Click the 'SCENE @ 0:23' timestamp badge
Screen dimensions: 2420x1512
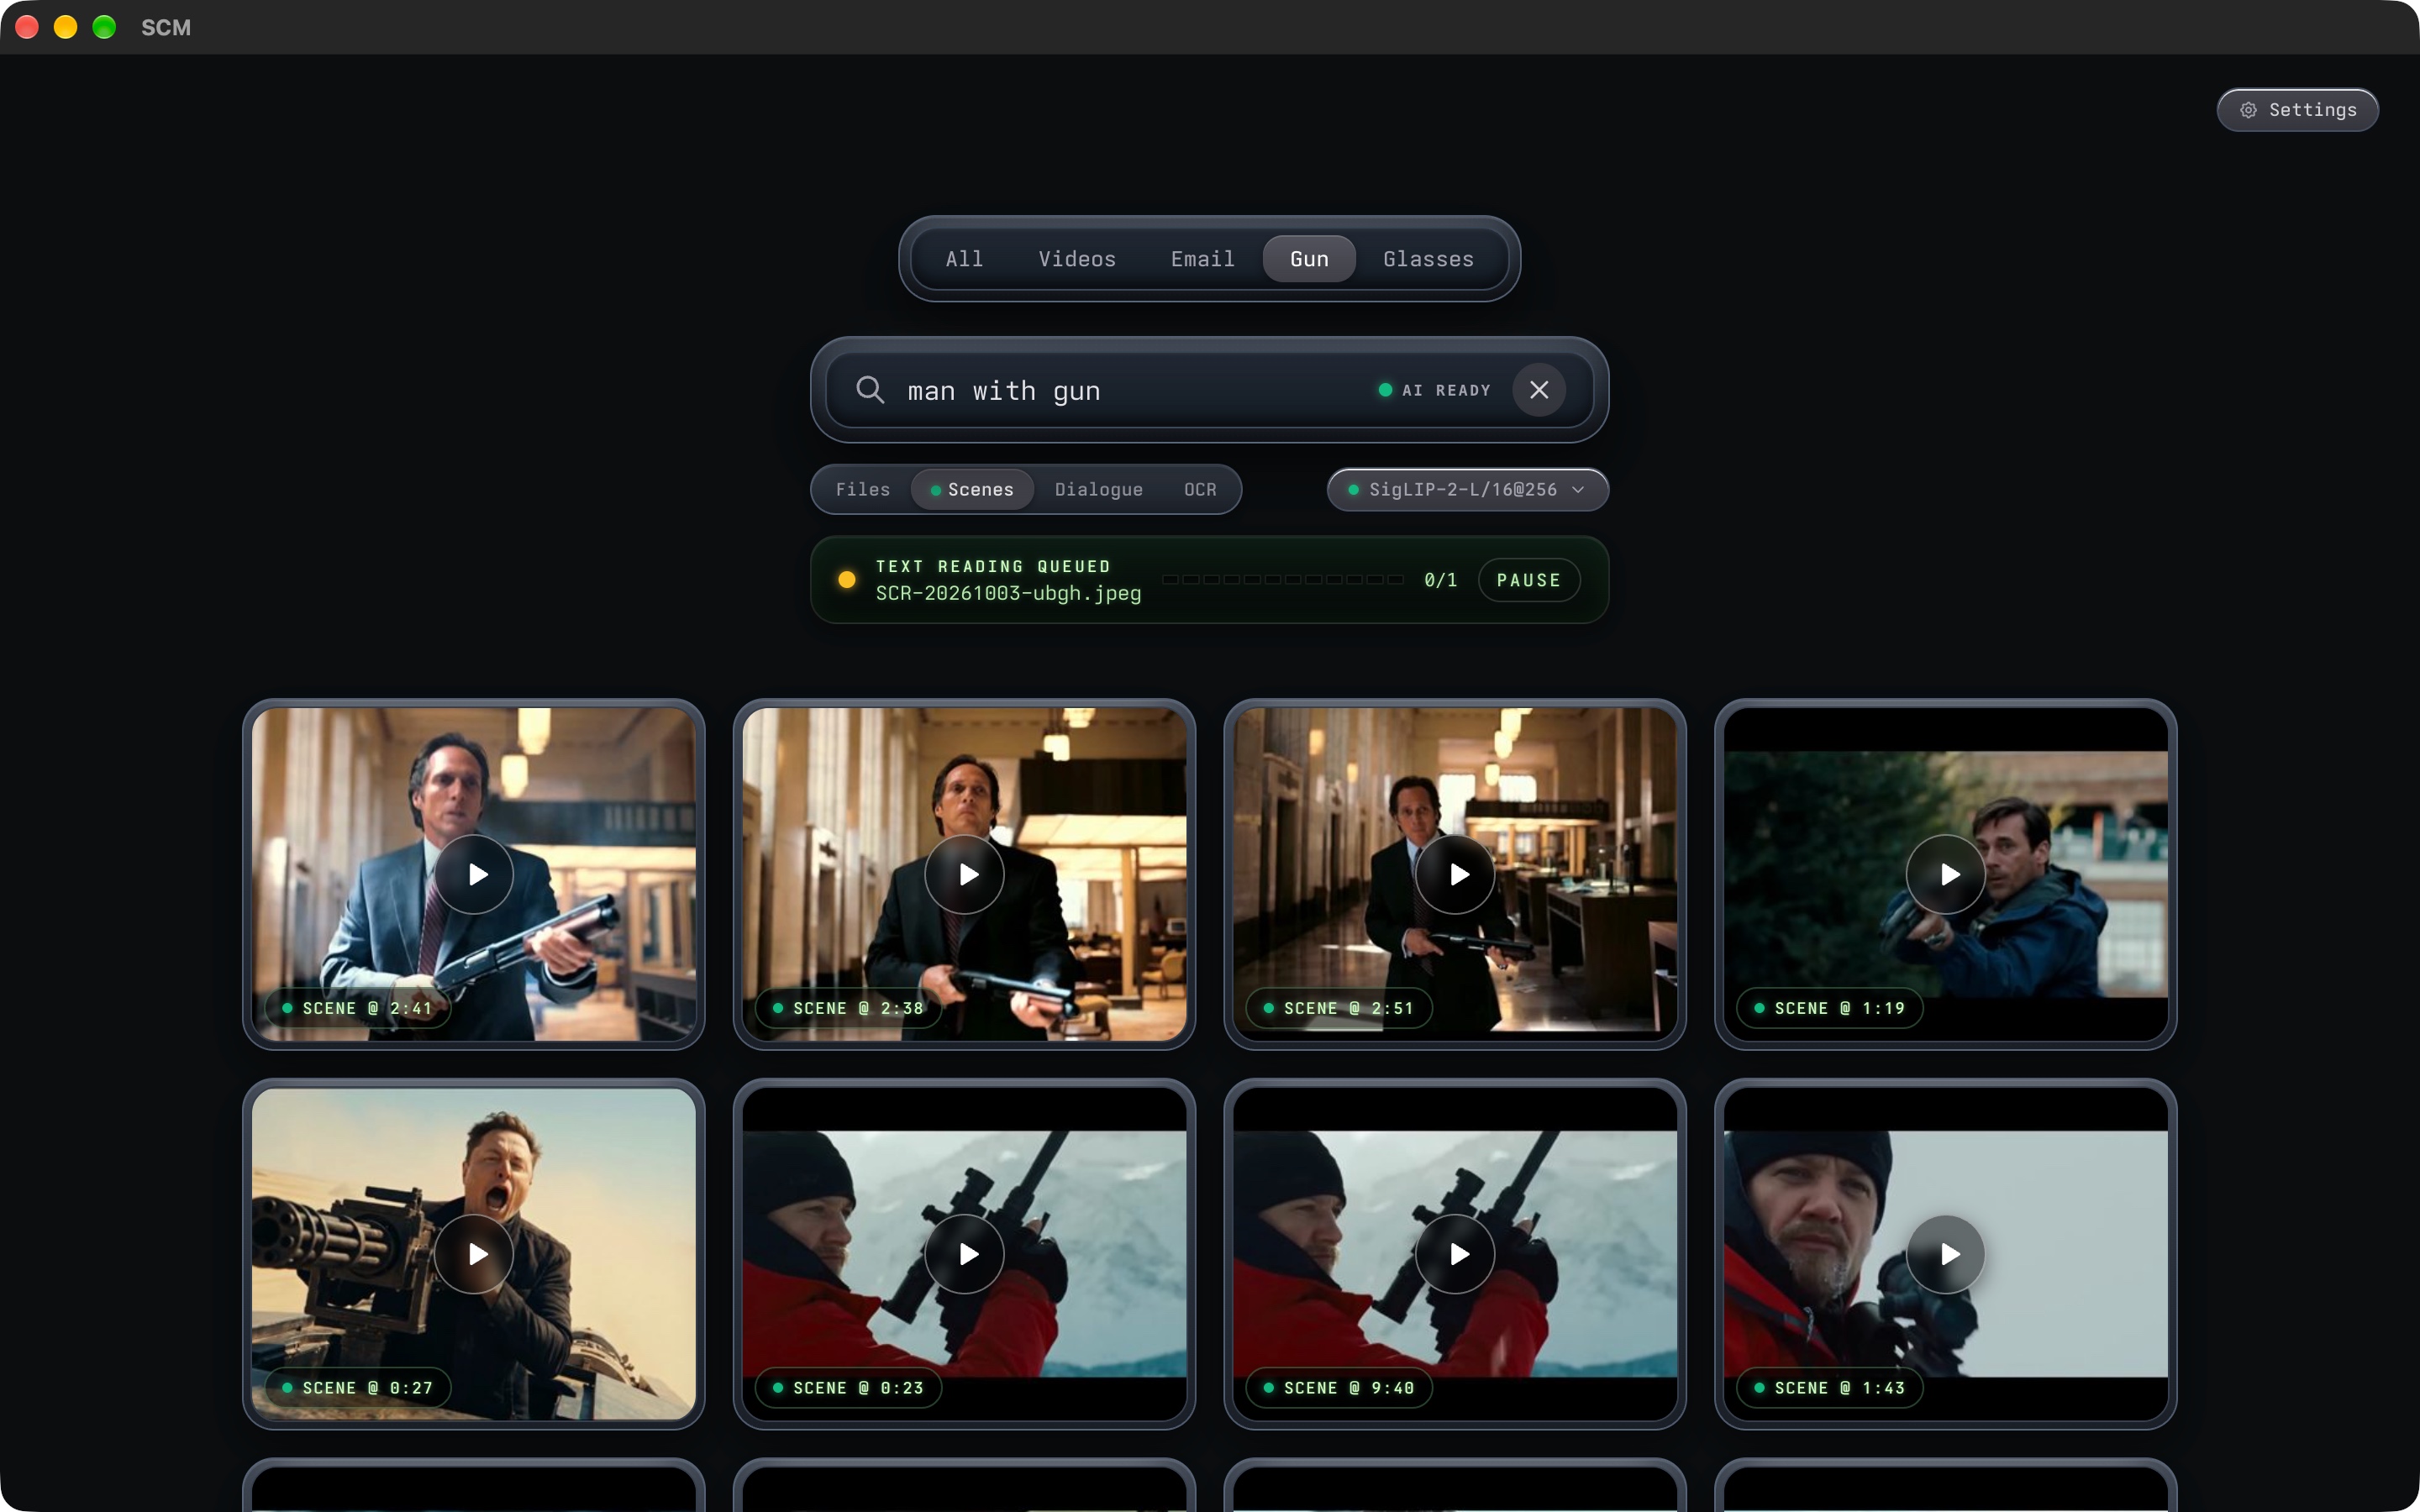[x=849, y=1388]
